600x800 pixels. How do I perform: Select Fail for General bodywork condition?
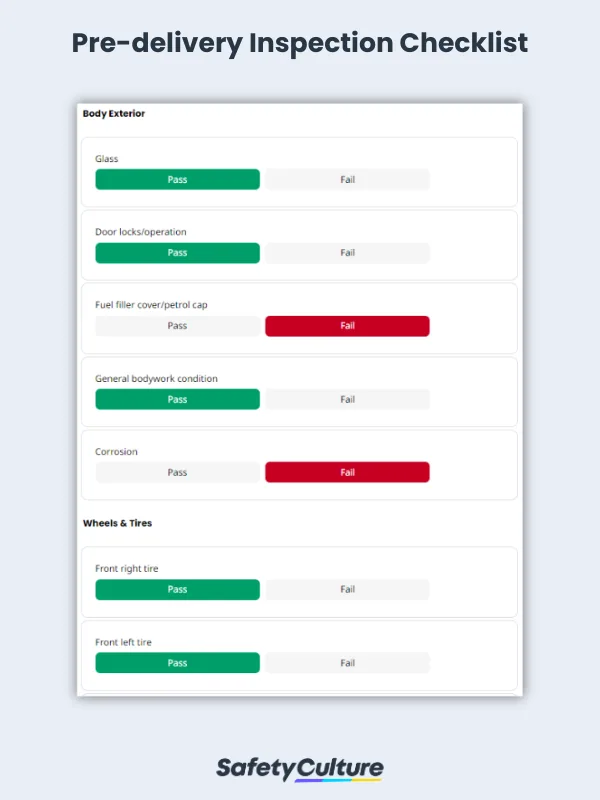click(347, 399)
